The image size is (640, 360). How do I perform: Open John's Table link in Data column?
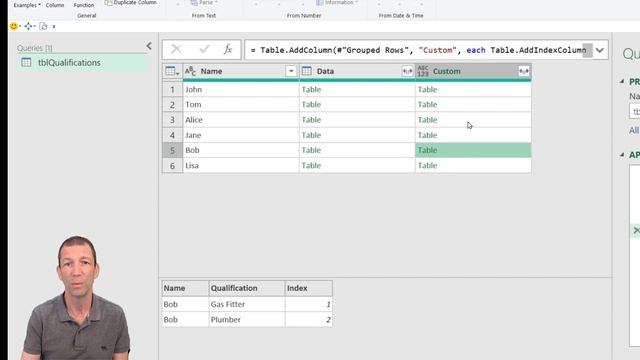point(311,89)
